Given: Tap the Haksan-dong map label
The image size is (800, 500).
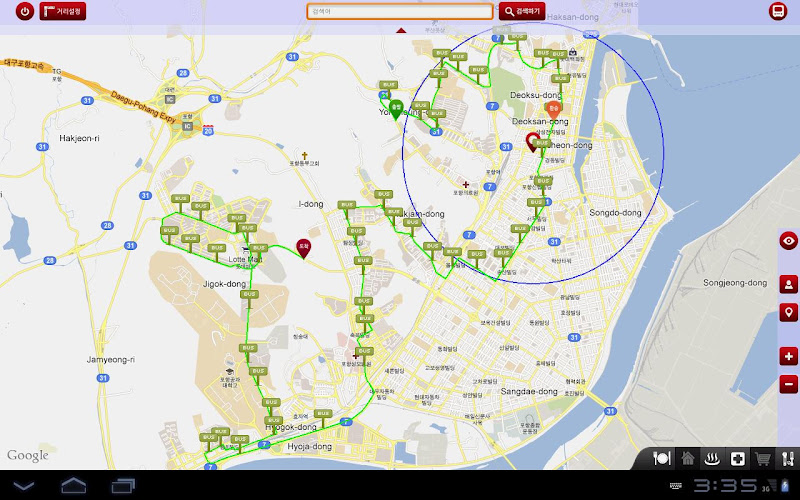Looking at the screenshot, I should pos(572,16).
